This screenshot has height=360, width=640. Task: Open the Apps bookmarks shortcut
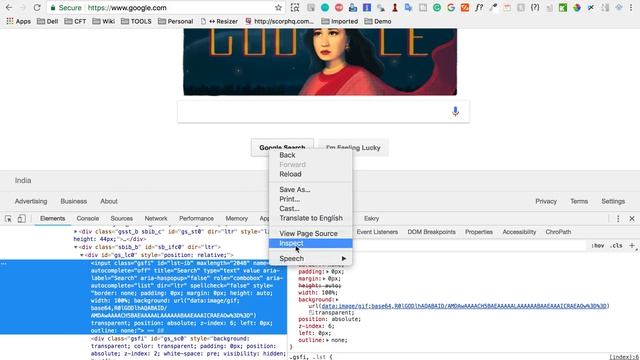pyautogui.click(x=18, y=21)
